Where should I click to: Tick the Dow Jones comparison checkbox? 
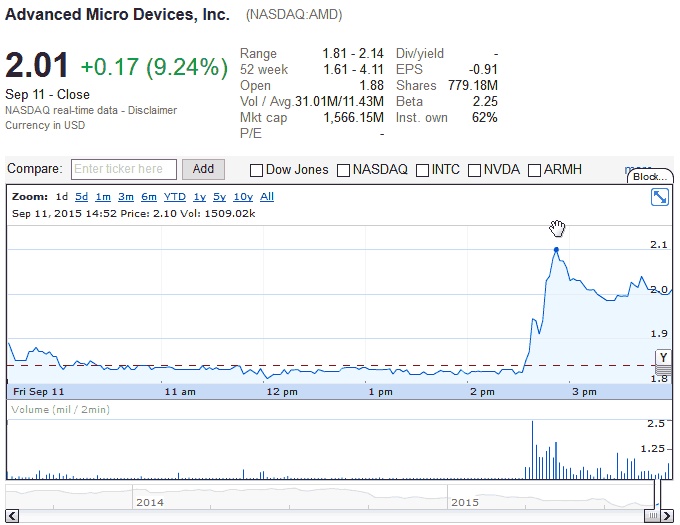pyautogui.click(x=256, y=170)
